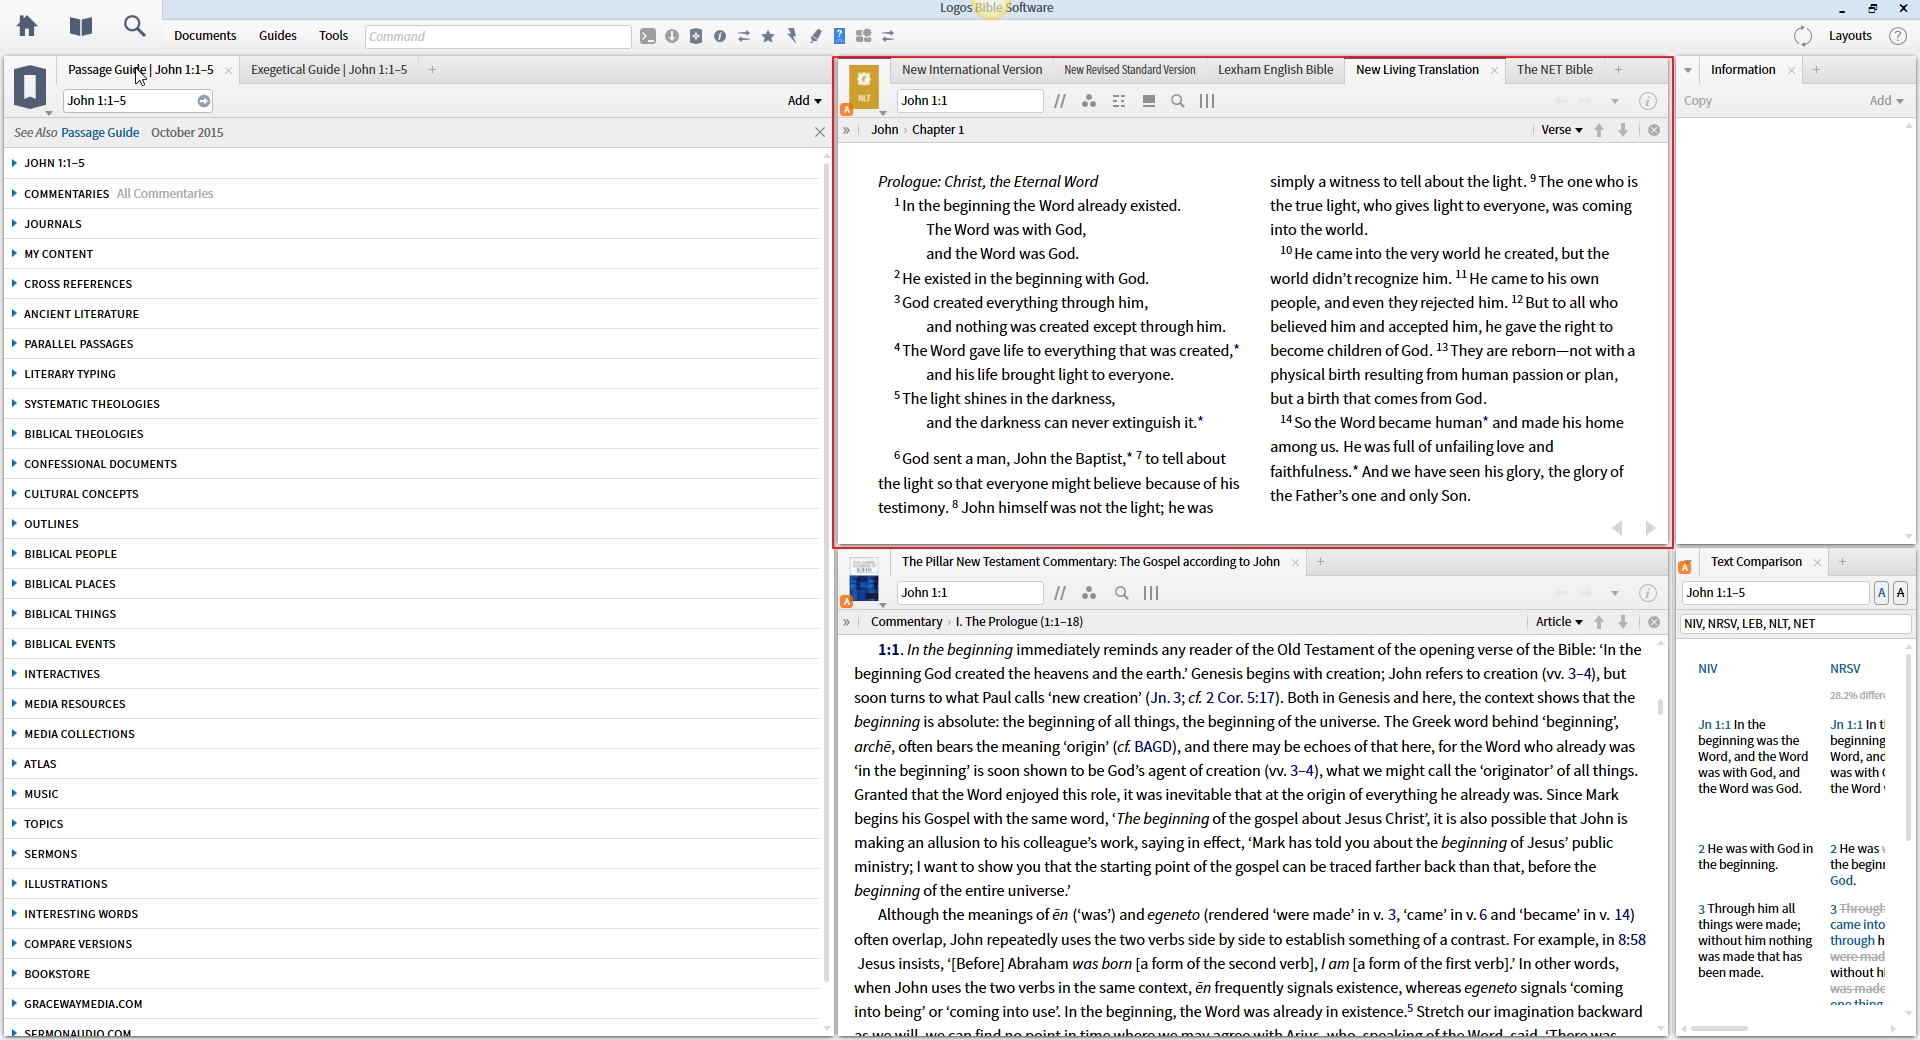Close the New Living Translation tab
Image resolution: width=1920 pixels, height=1040 pixels.
(1494, 70)
